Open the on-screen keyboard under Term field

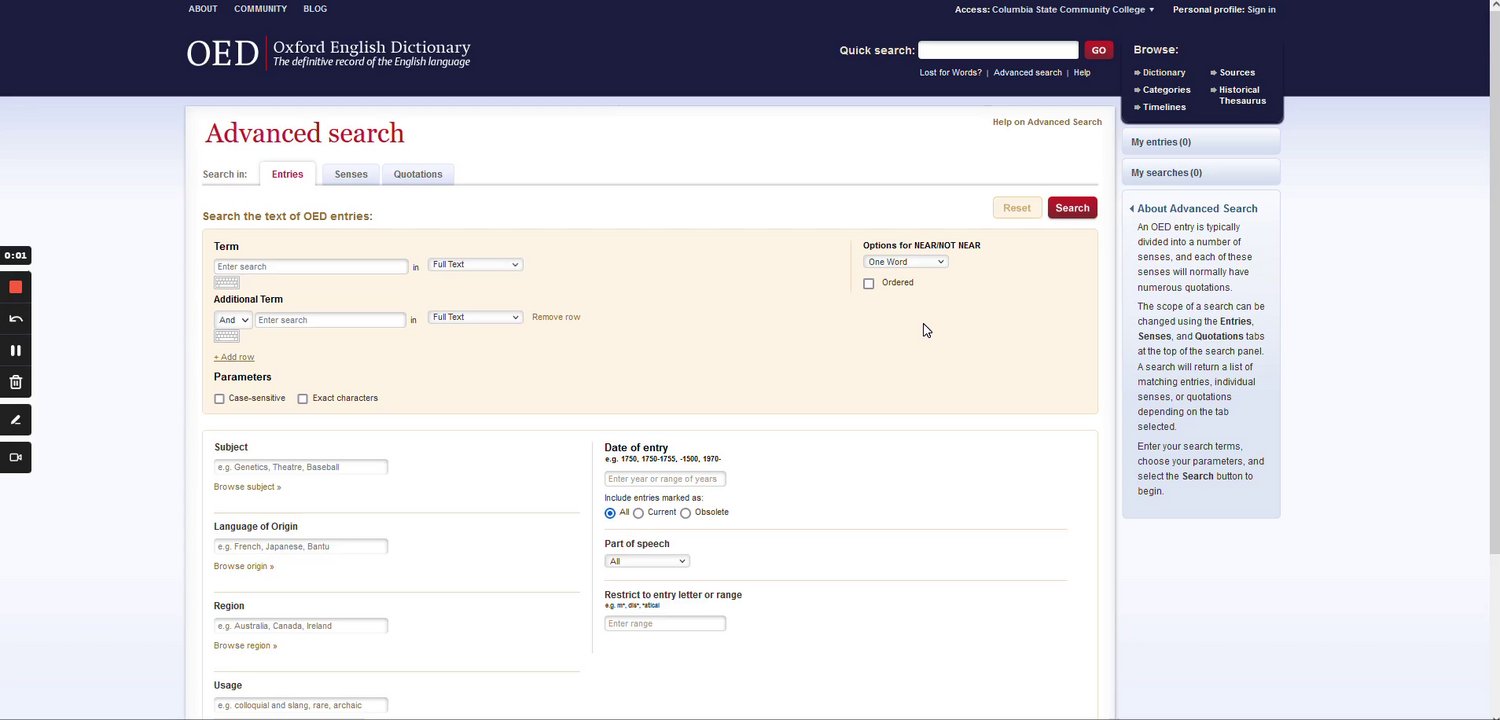coord(226,283)
